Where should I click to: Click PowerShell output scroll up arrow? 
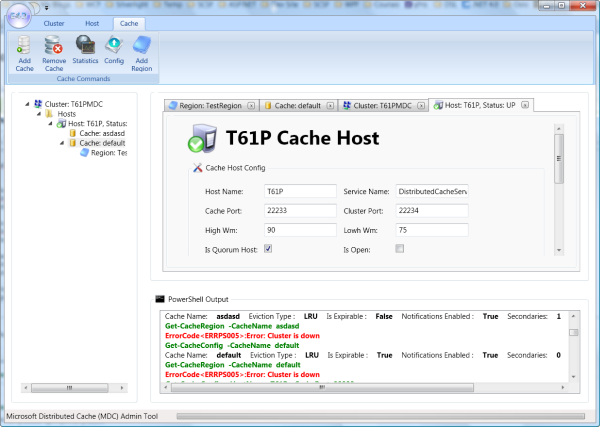click(x=573, y=316)
